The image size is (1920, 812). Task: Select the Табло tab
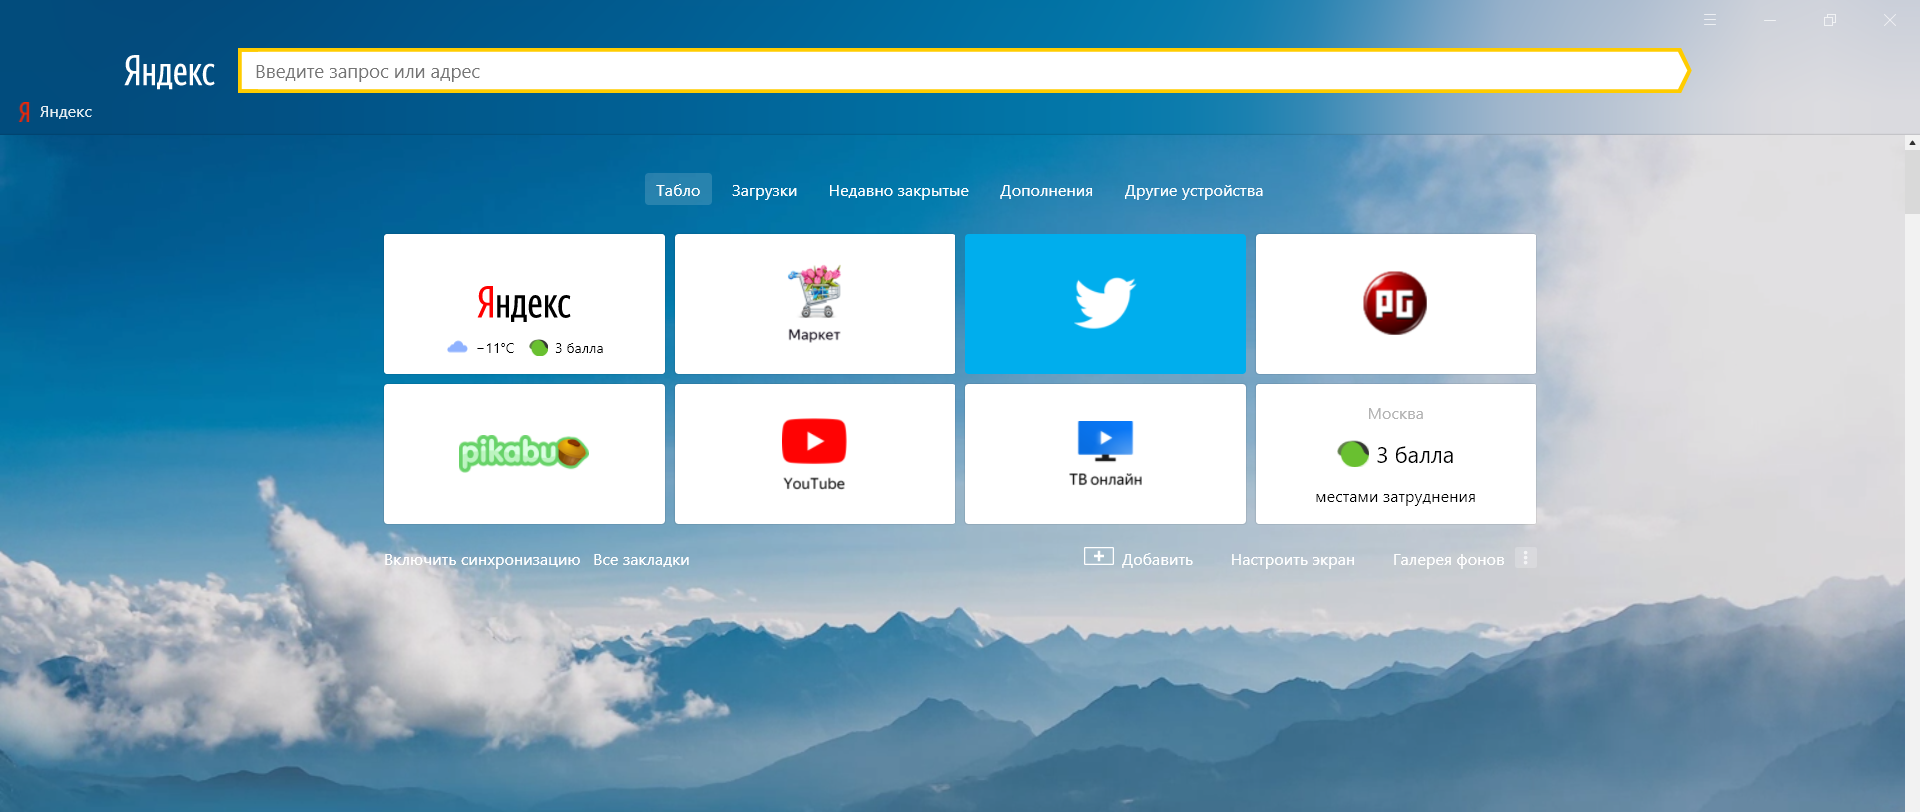click(x=678, y=190)
